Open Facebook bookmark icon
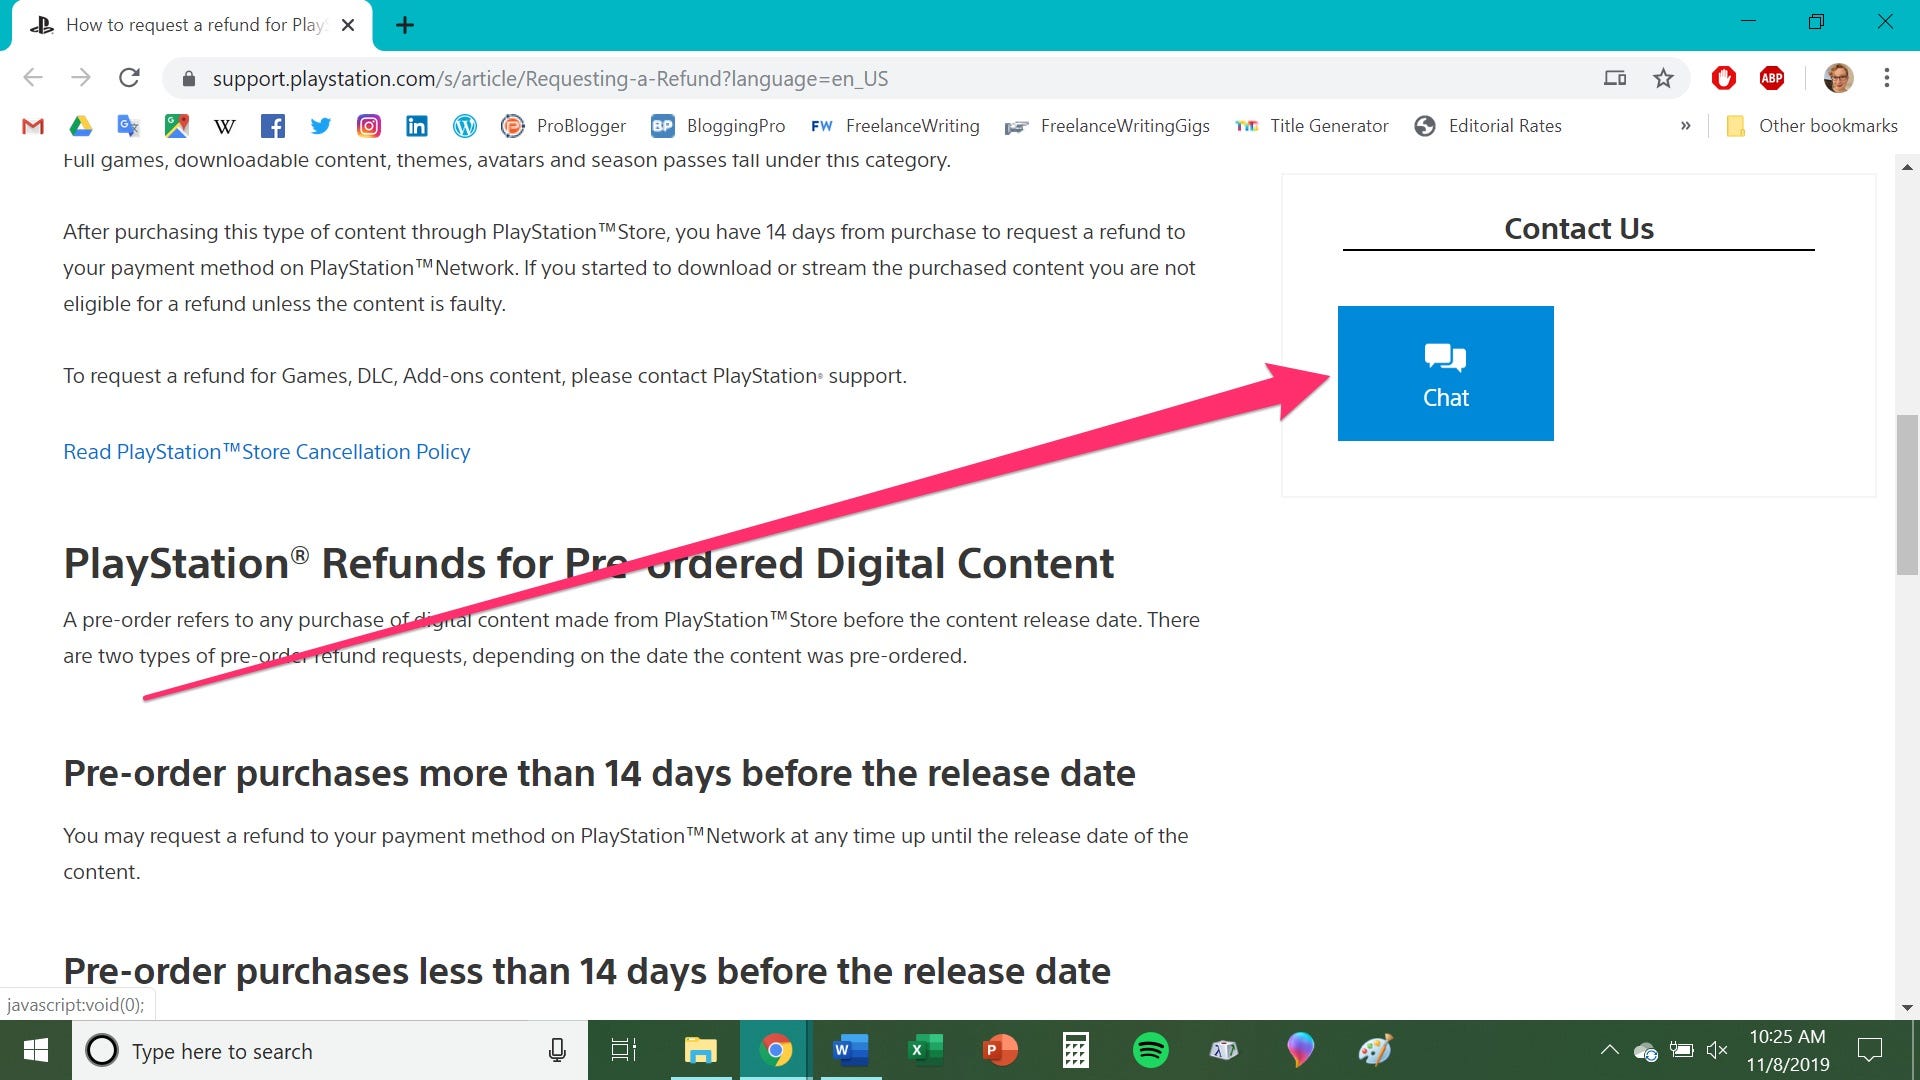 click(272, 125)
